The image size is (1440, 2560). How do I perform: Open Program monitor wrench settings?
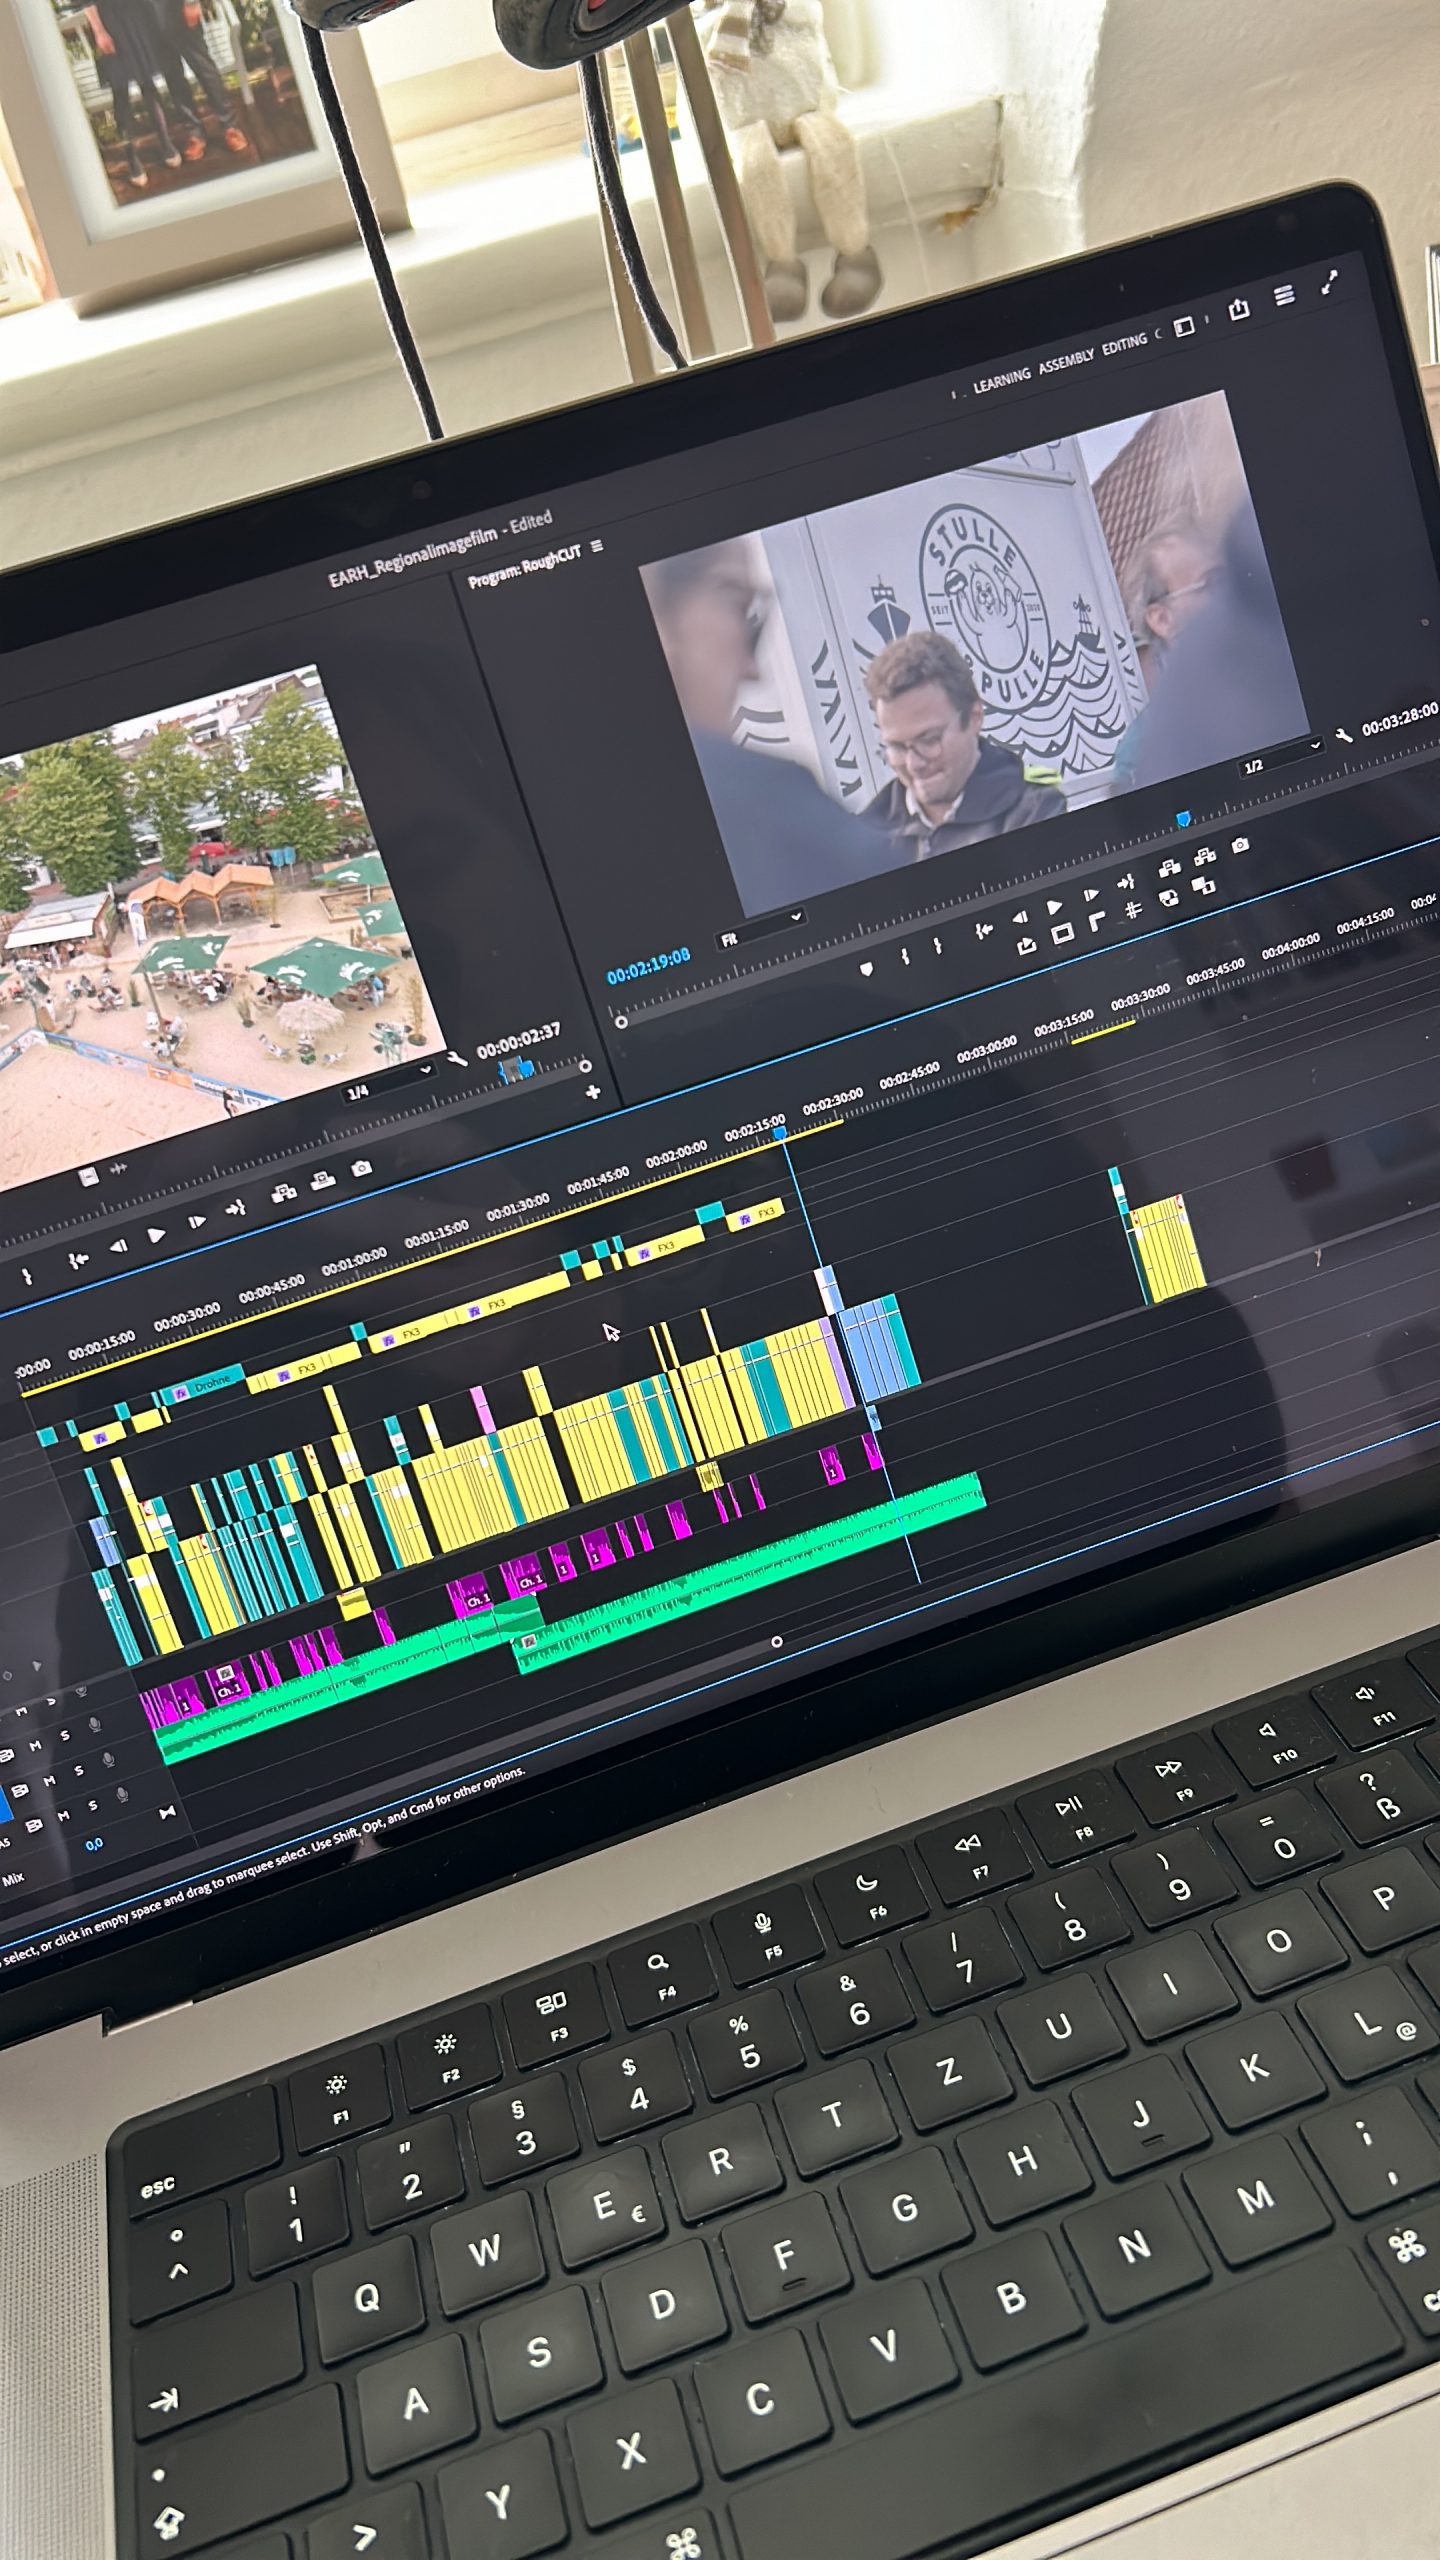[1344, 735]
